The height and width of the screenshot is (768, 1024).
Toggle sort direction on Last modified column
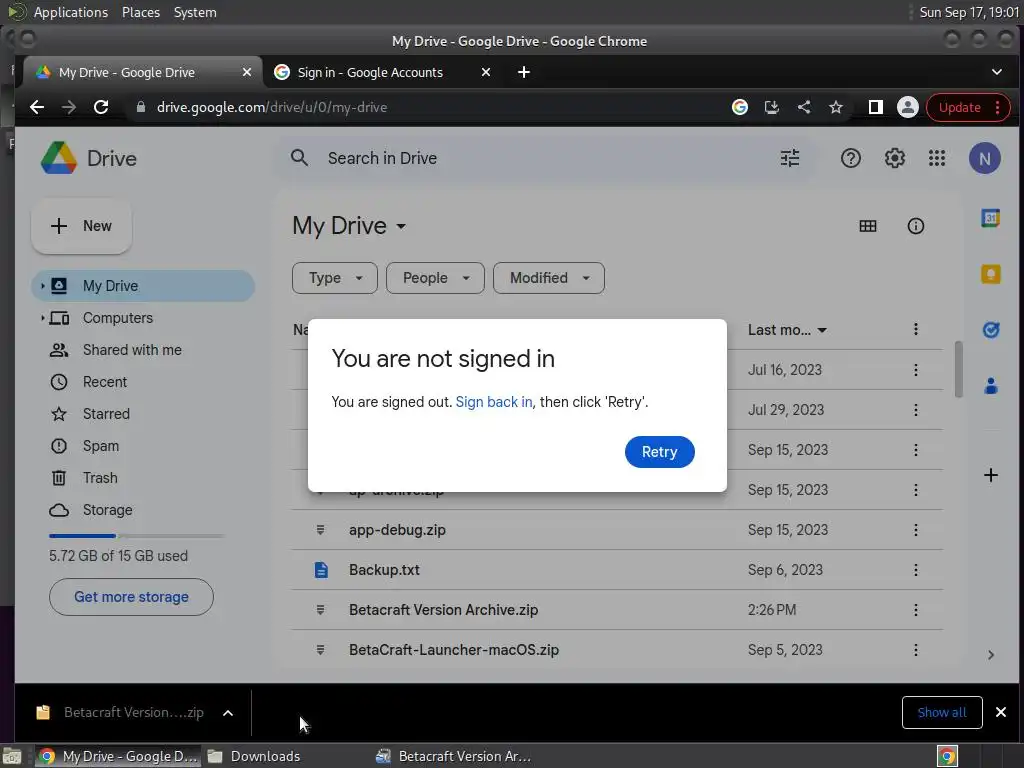pos(822,330)
